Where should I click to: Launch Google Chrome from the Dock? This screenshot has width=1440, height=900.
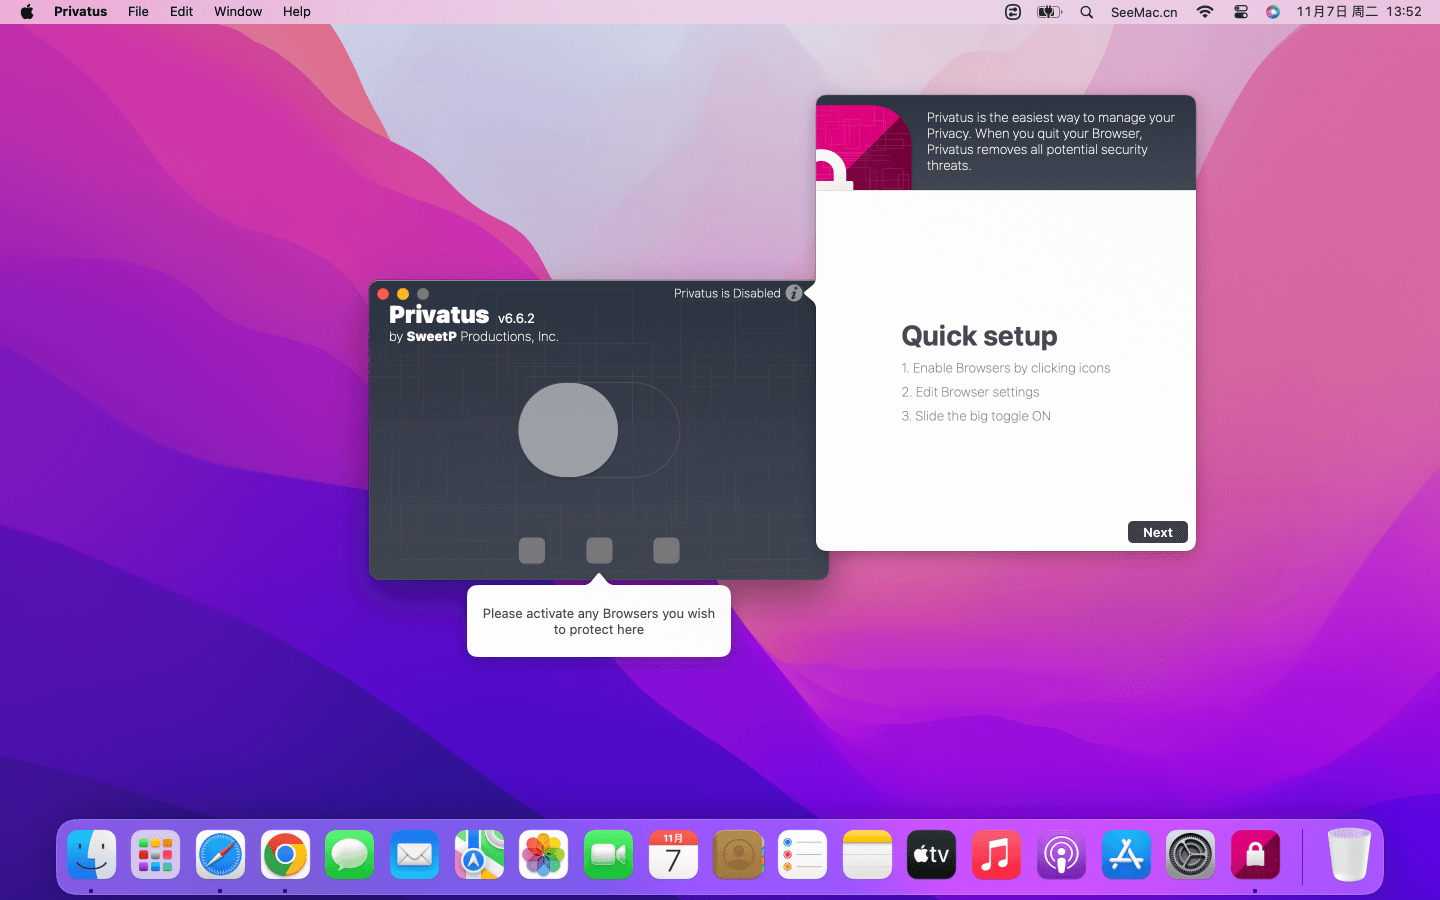point(285,855)
